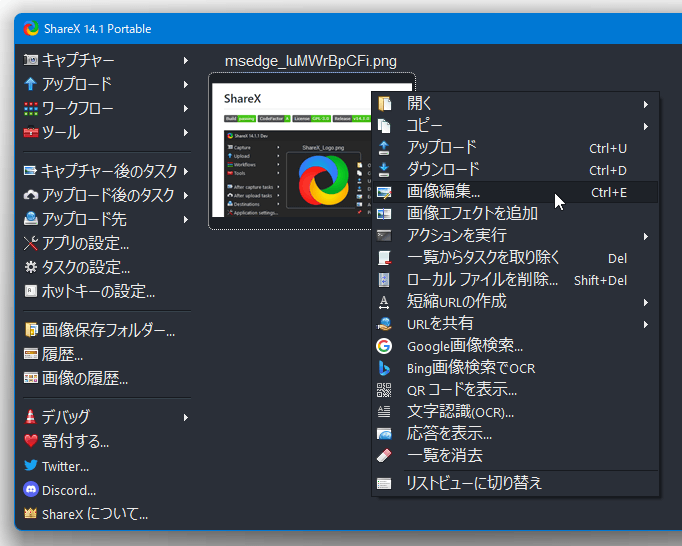Click the Twitter bird icon
Screen dimensions: 682x546
click(31, 466)
